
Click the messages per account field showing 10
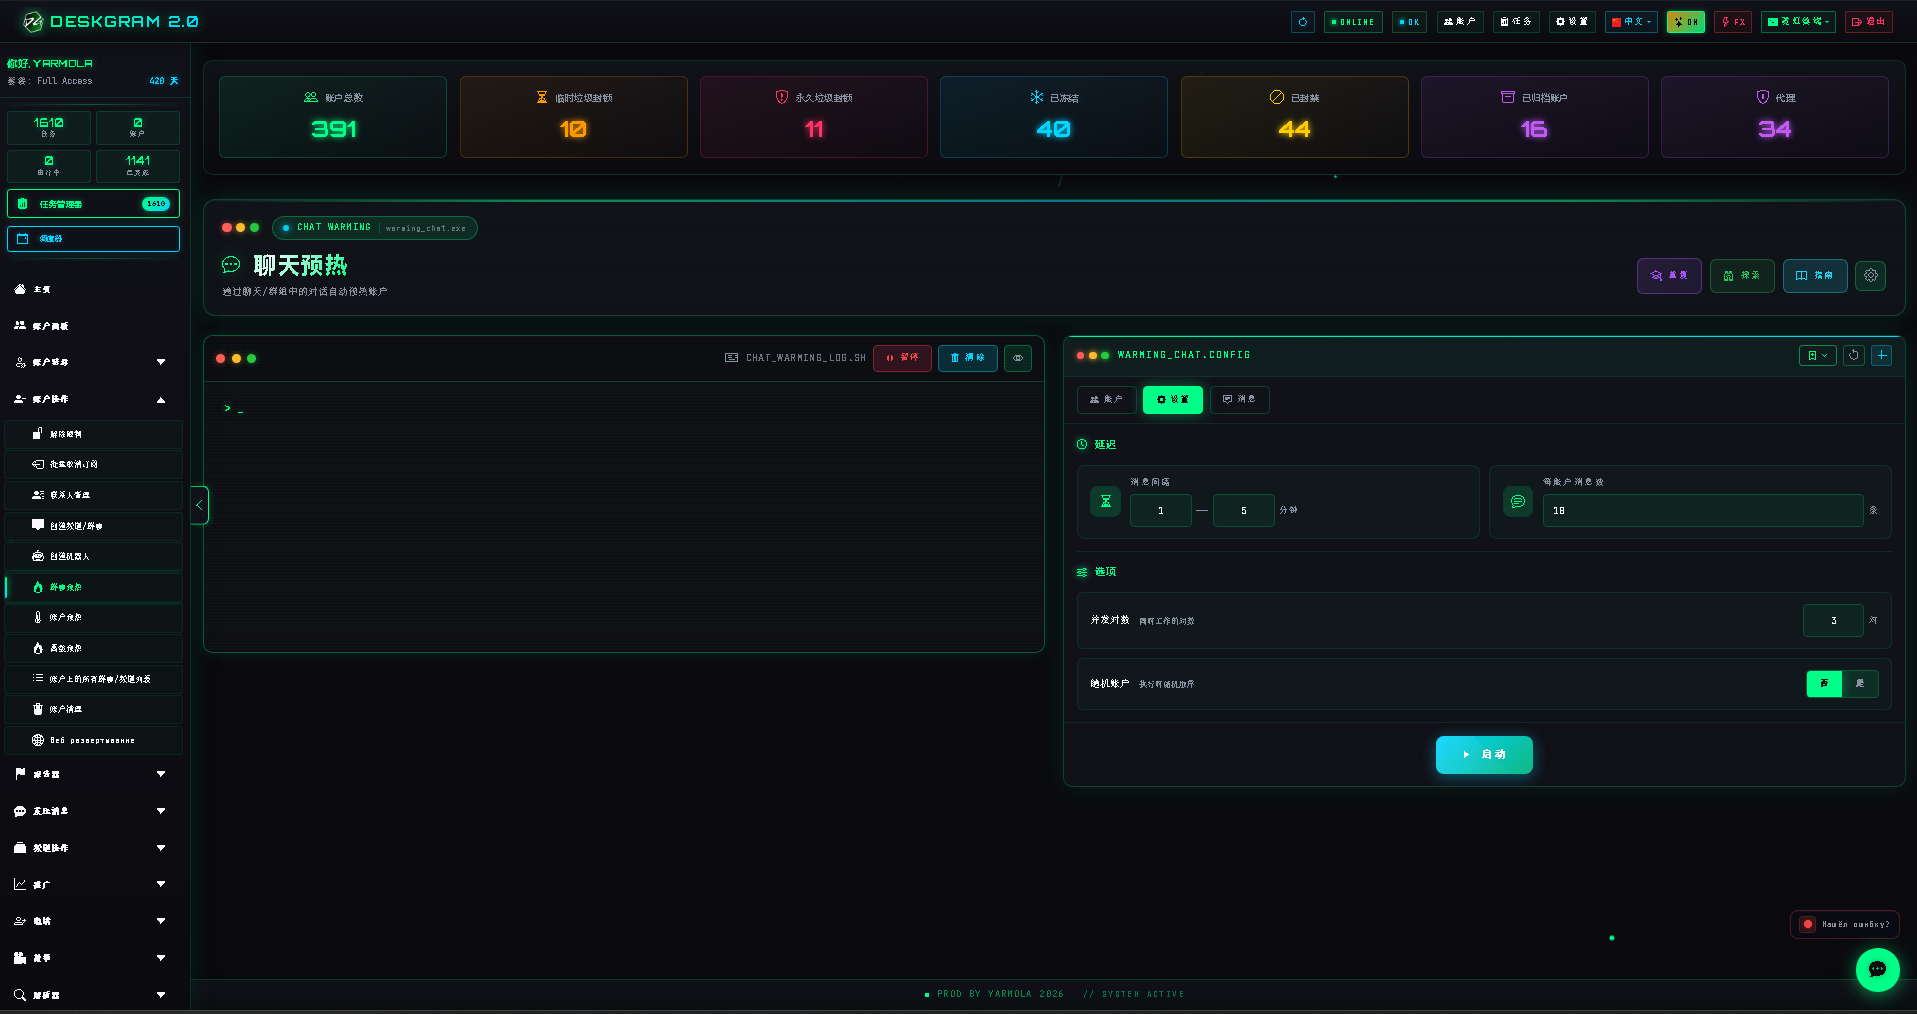tap(1703, 510)
